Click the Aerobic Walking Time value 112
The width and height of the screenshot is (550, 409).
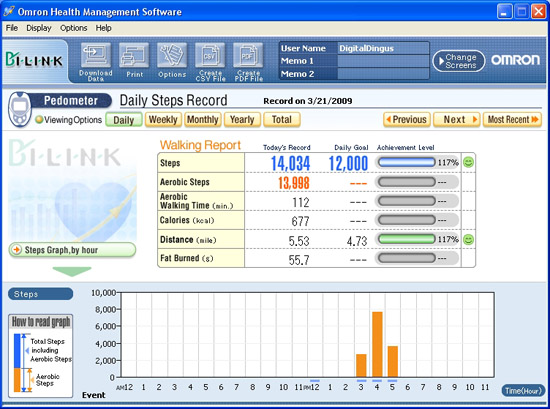pos(301,202)
